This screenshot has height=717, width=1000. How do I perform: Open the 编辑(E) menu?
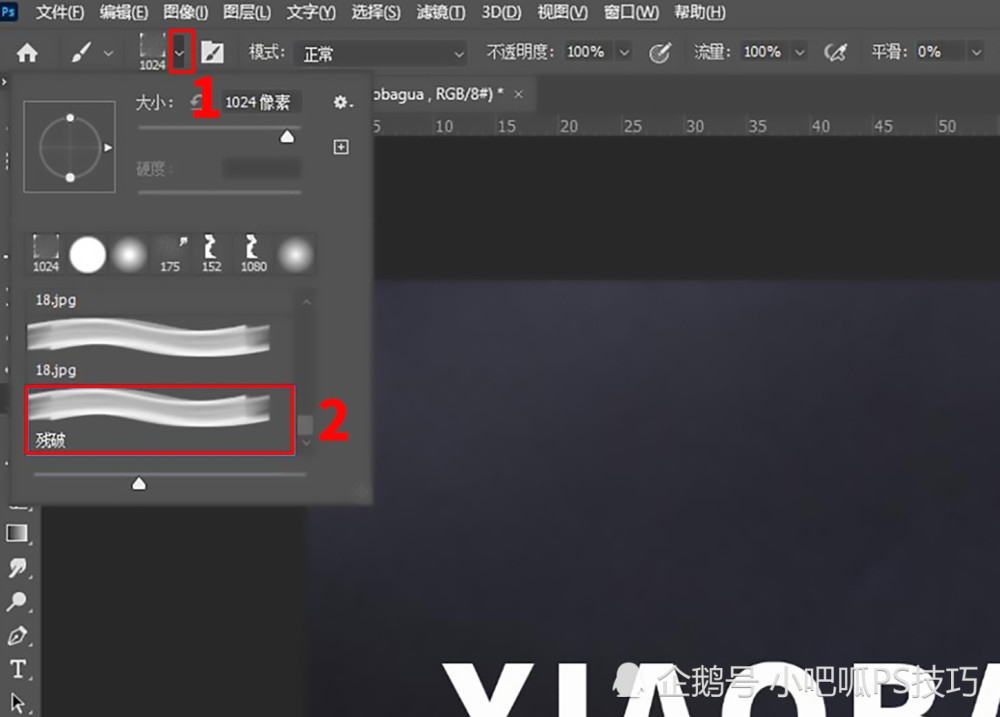point(123,12)
